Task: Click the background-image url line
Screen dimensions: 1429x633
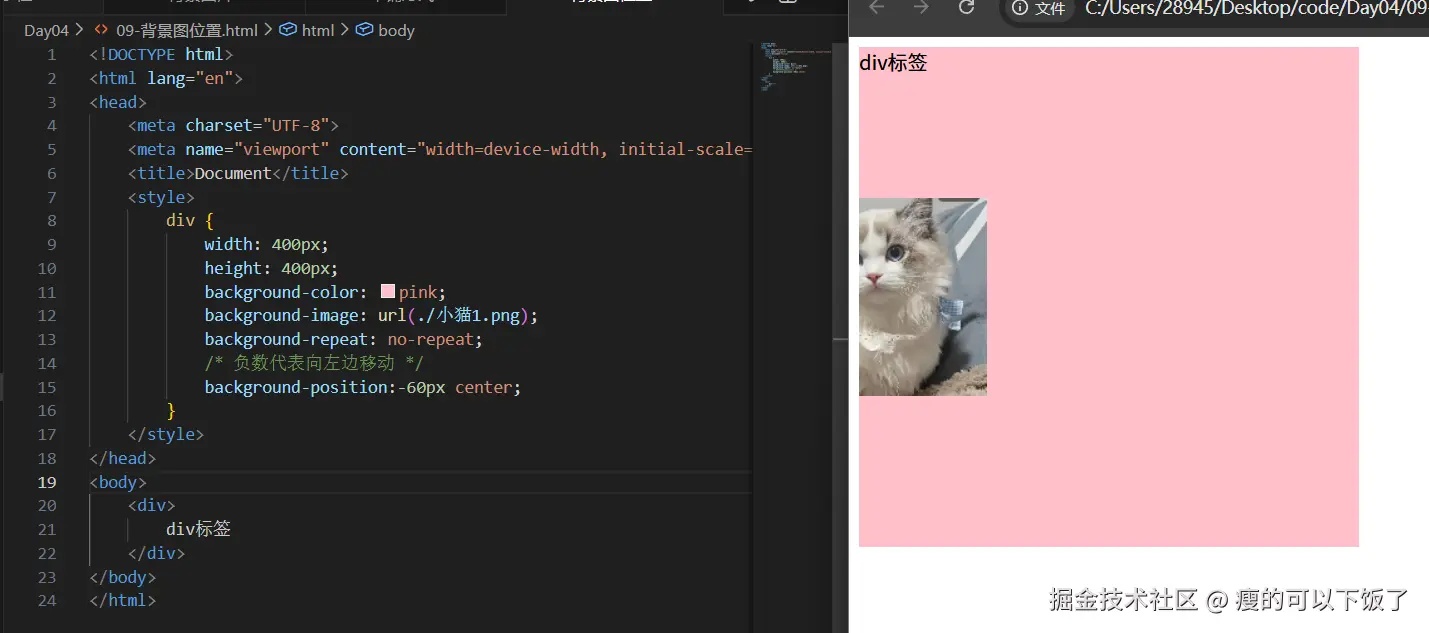Action: coord(372,315)
